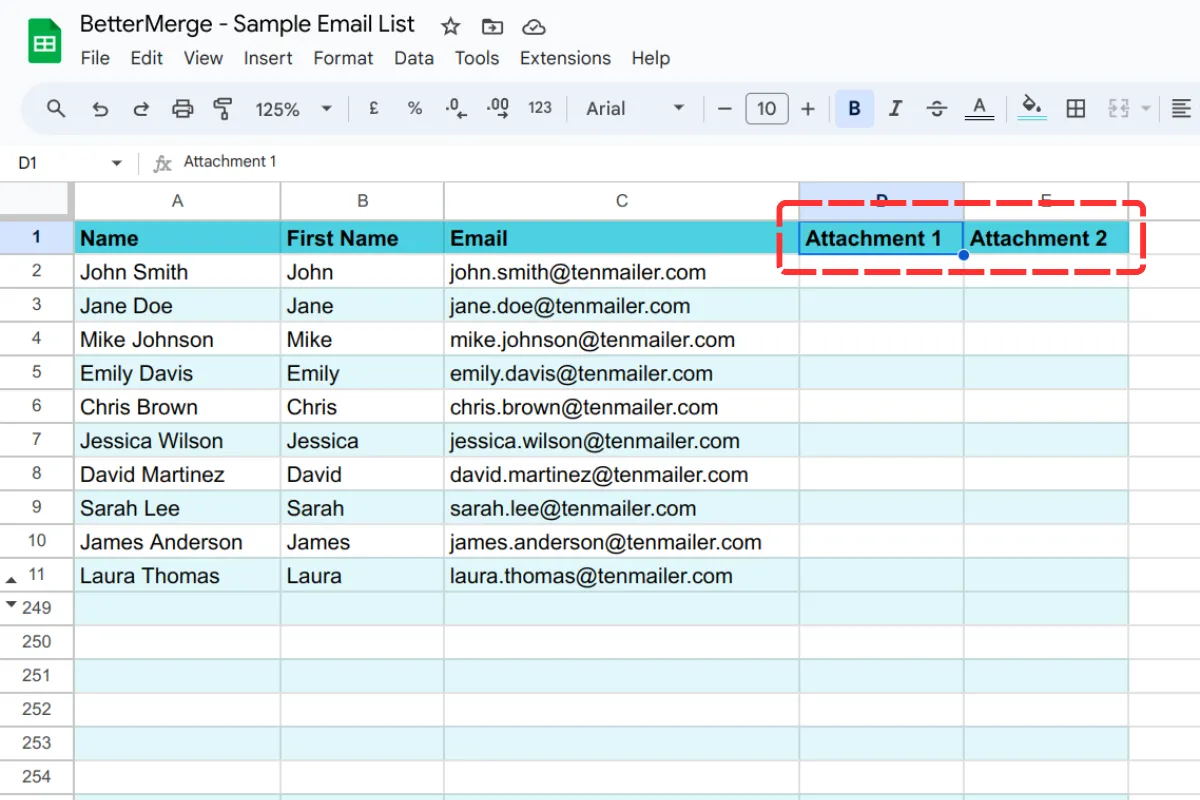The image size is (1200, 800).
Task: Apply currency format to selection
Action: [373, 108]
